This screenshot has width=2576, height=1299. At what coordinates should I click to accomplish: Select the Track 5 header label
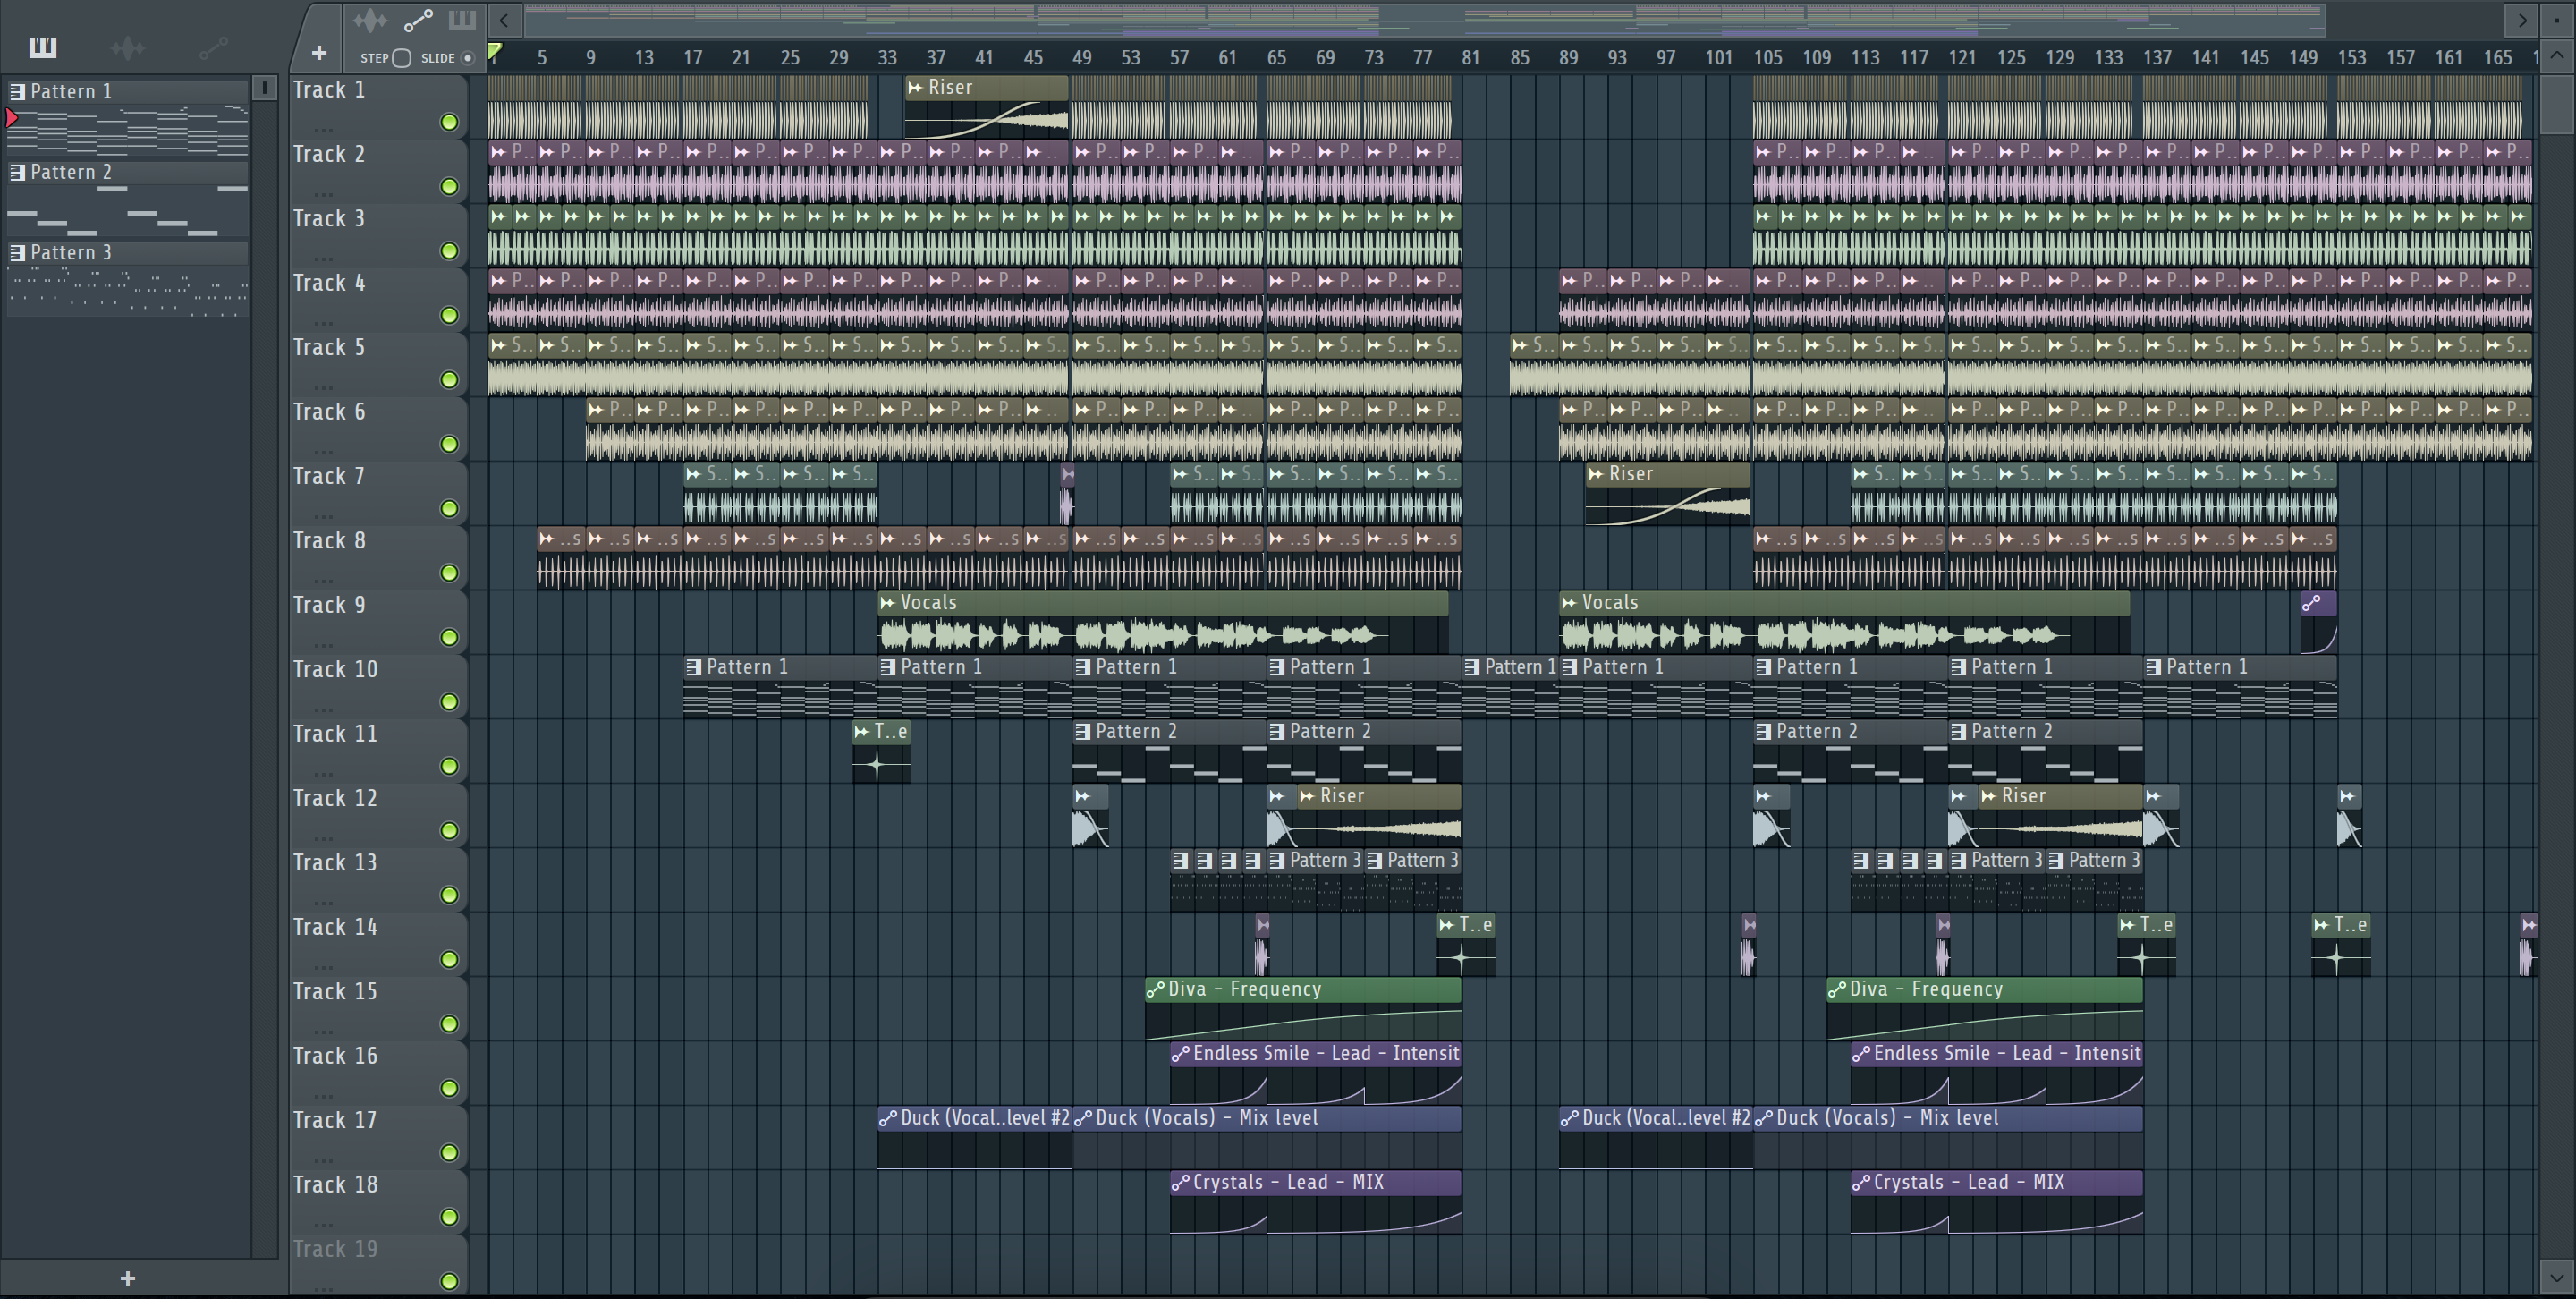329,347
